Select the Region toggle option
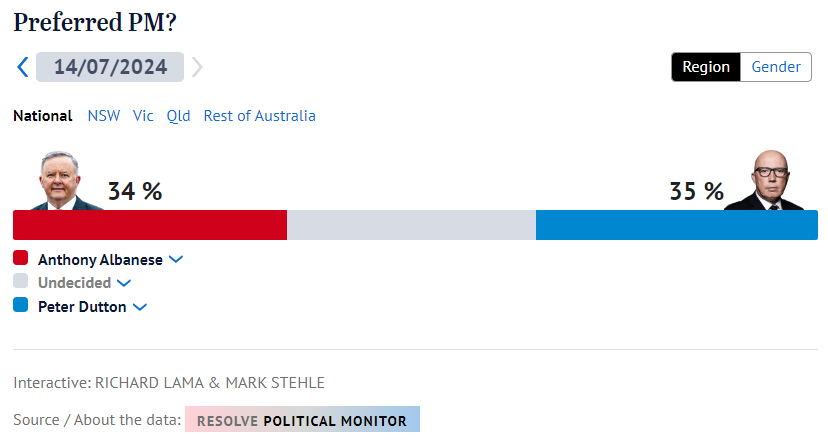The image size is (828, 443). point(706,67)
